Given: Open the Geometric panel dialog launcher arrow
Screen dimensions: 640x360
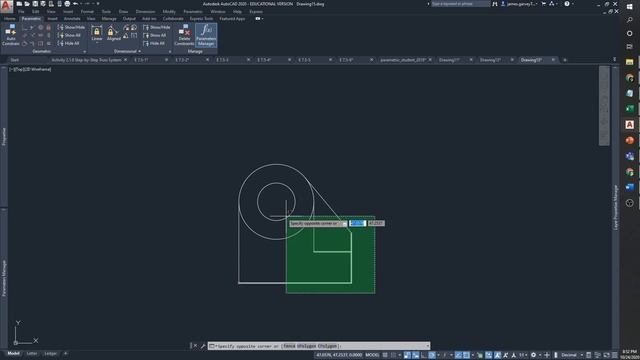Looking at the screenshot, I should tap(84, 52).
